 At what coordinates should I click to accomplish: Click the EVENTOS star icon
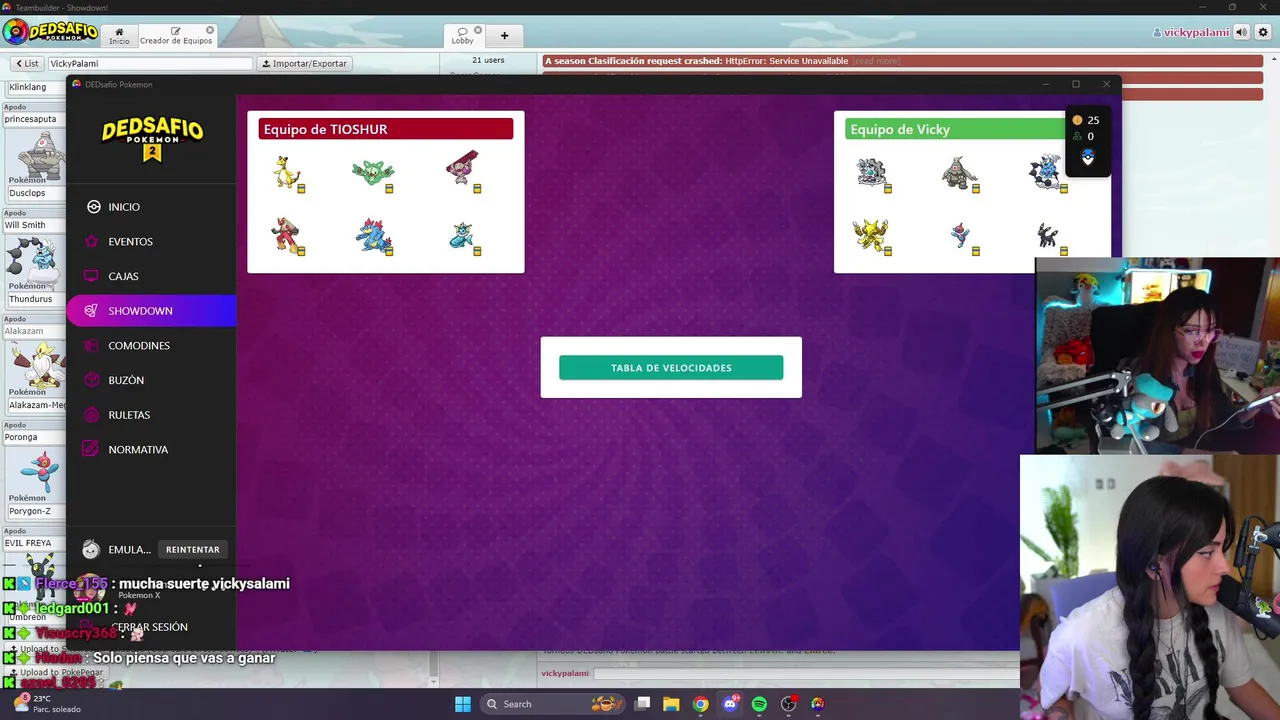pos(91,242)
